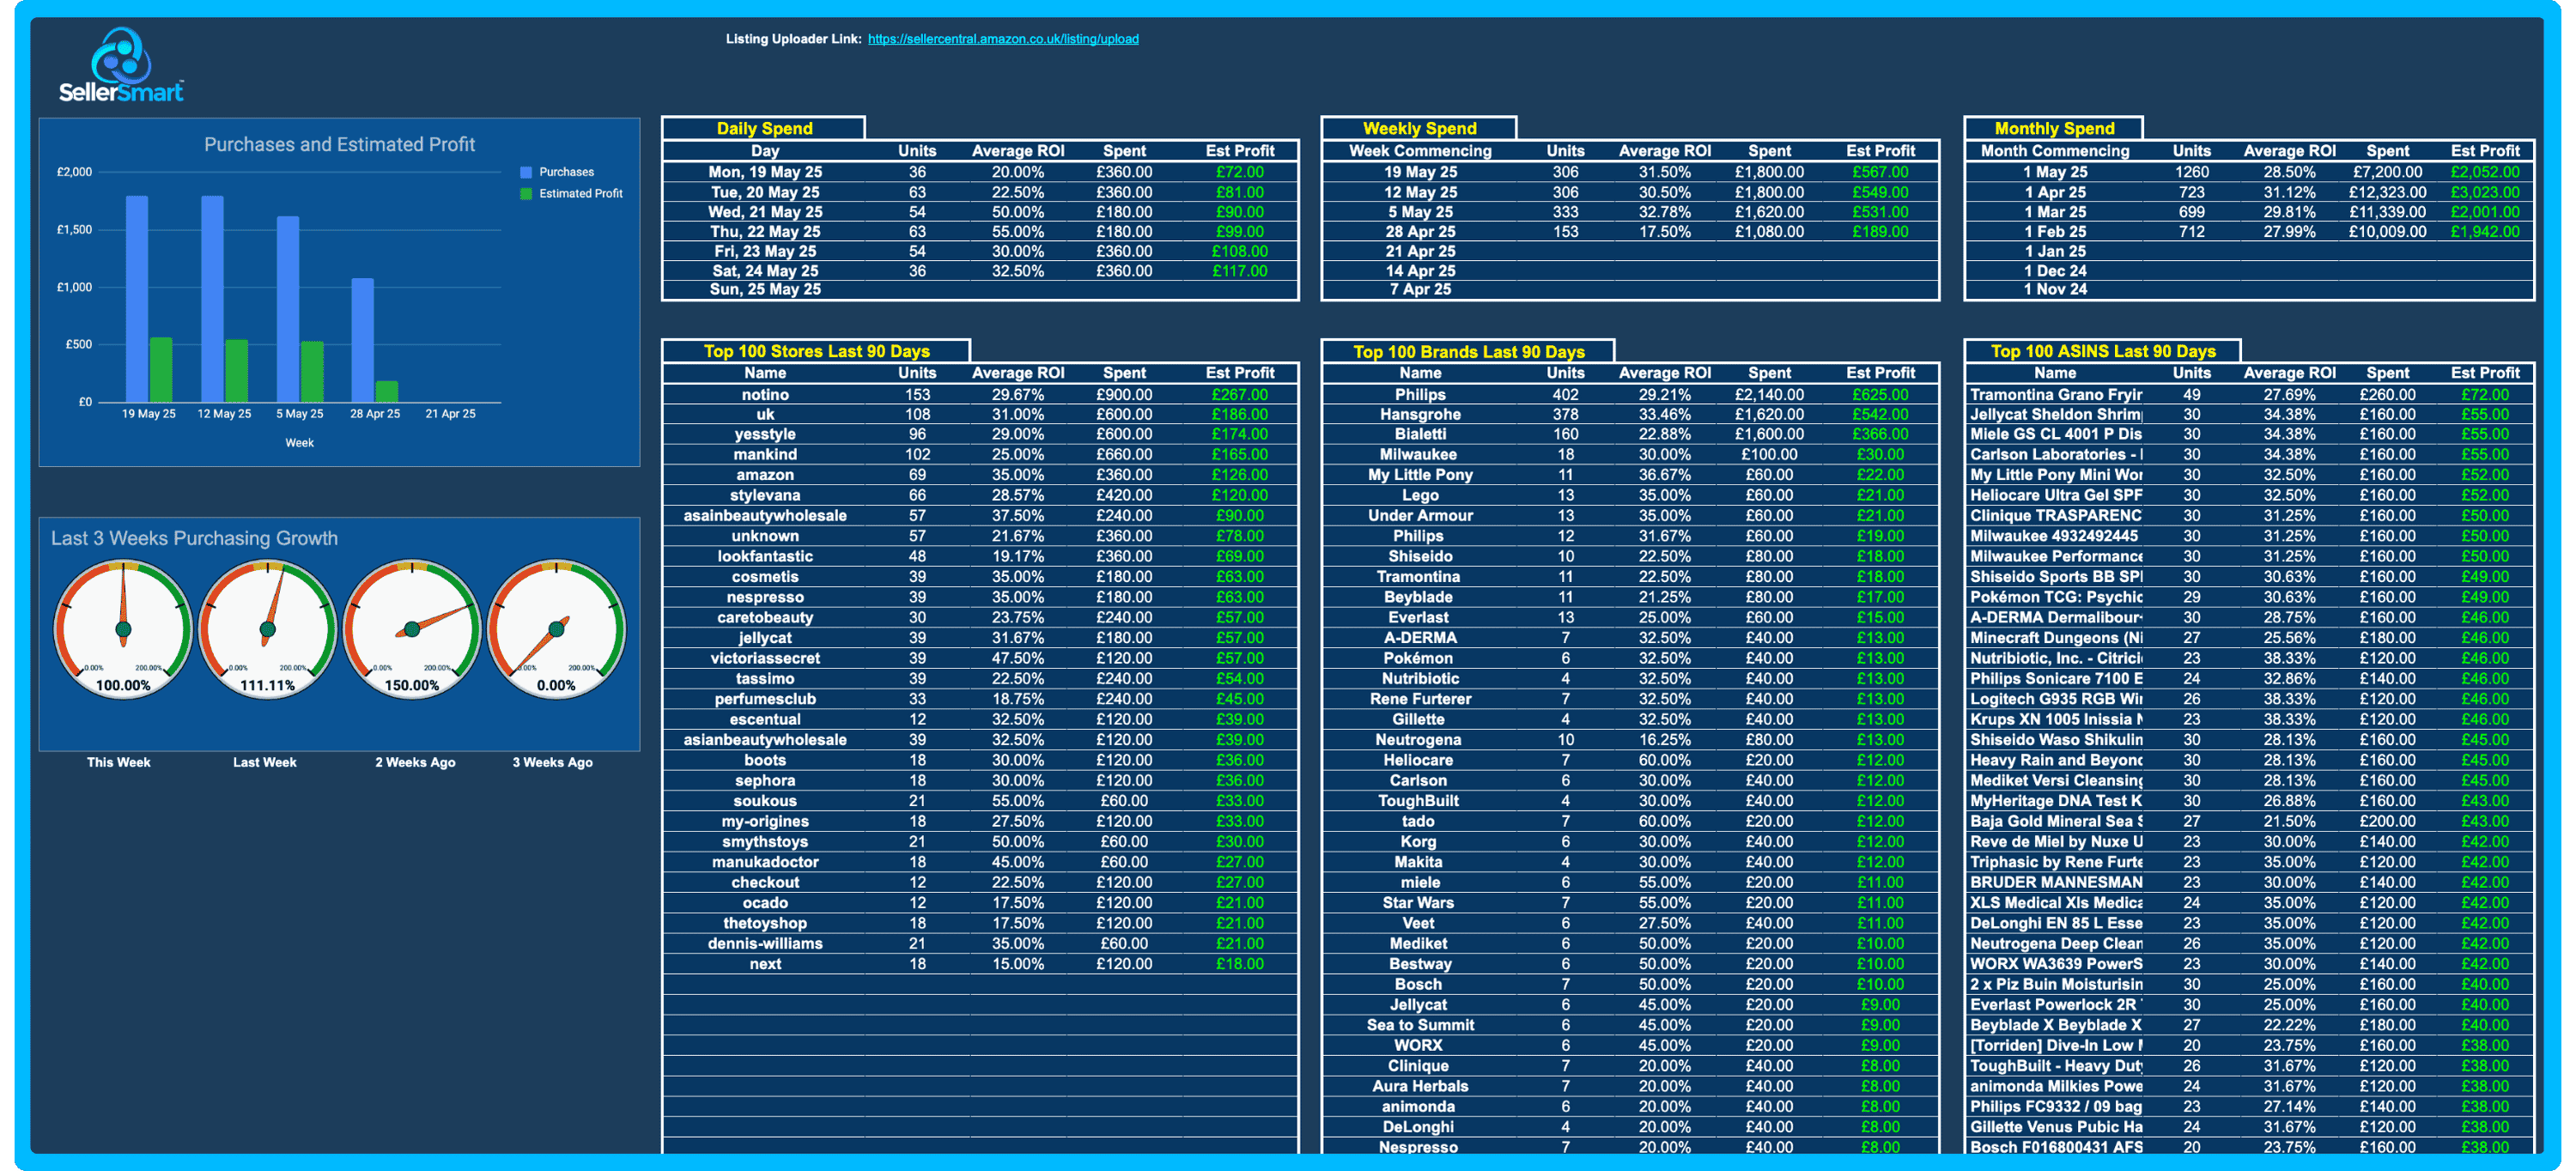This screenshot has width=2576, height=1171.
Task: Click the 'Logitech G935 RGB' ASIN name
Action: (2055, 699)
